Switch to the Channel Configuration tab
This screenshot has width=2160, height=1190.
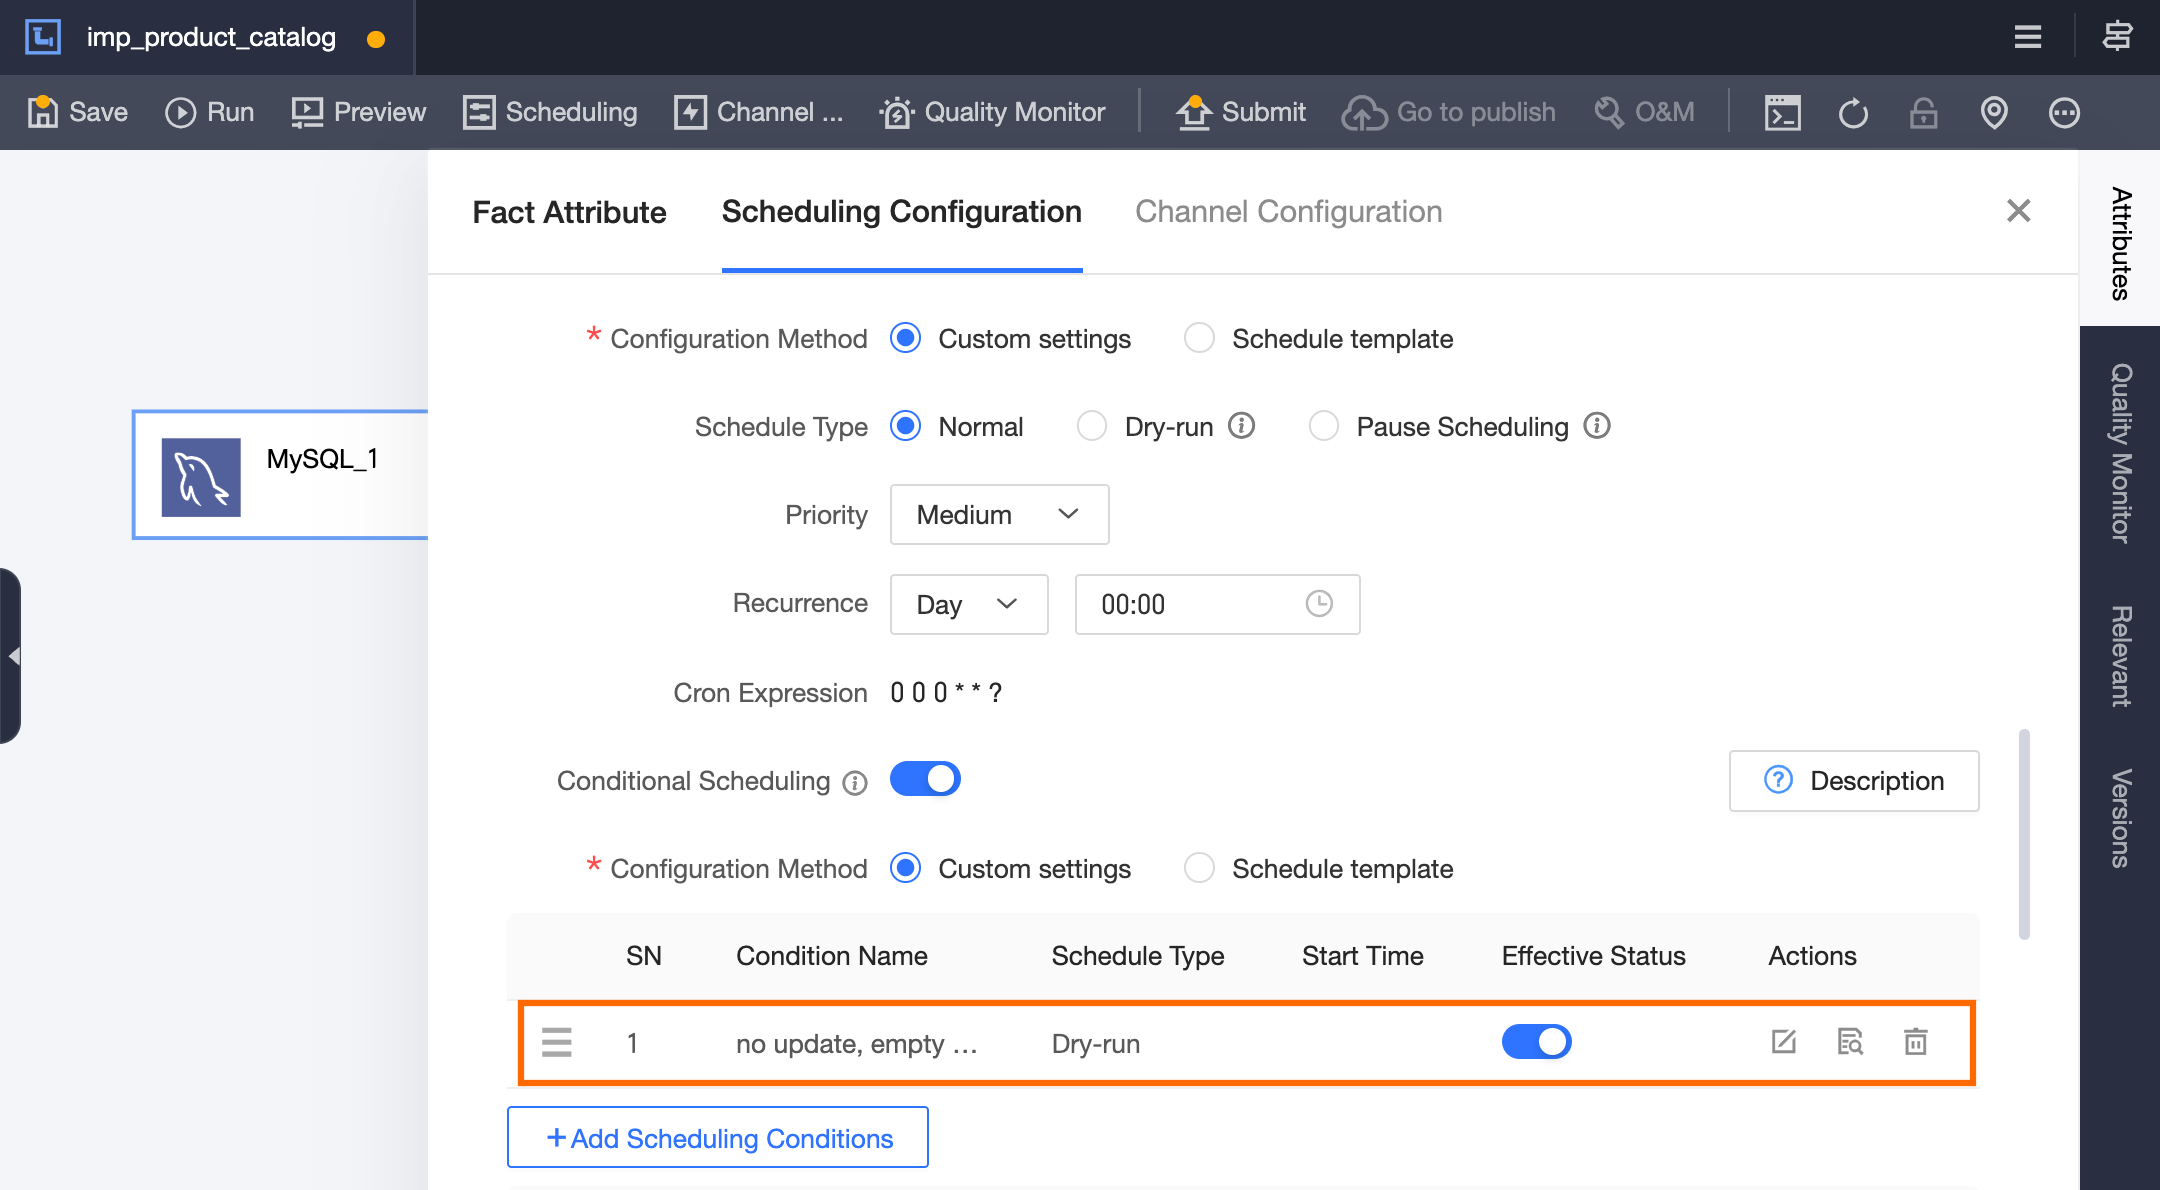(1288, 212)
